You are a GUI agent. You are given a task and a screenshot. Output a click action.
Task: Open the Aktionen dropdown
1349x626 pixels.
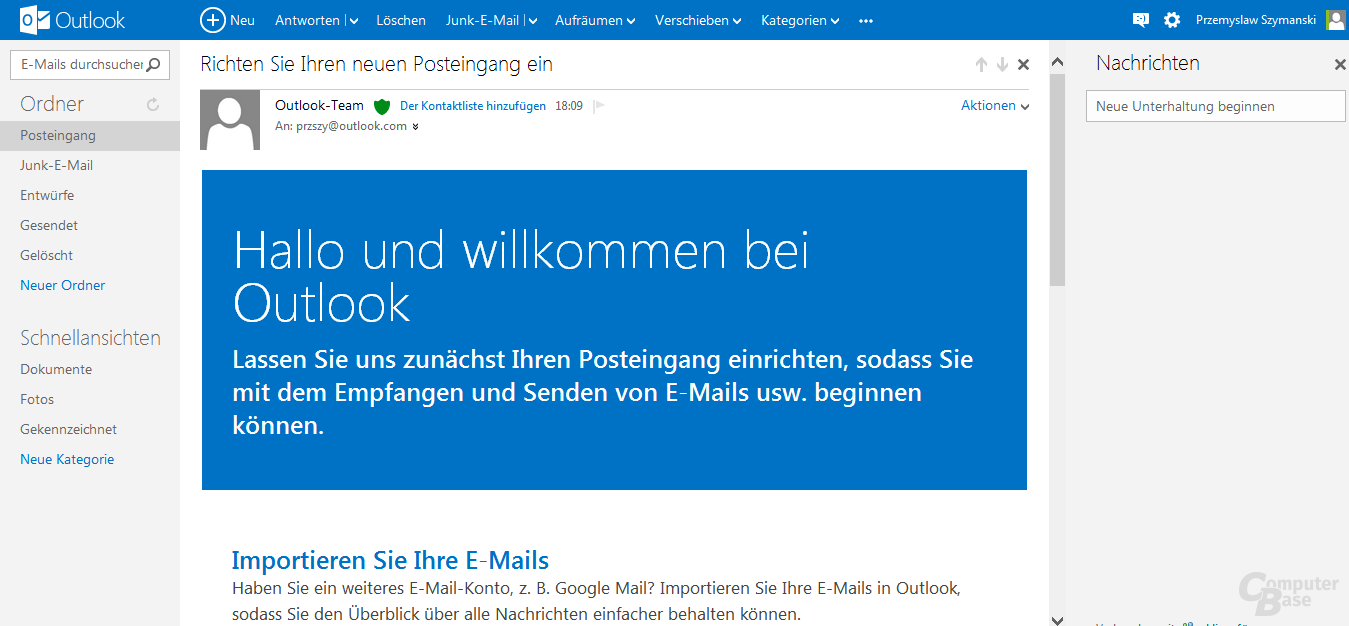pyautogui.click(x=995, y=105)
